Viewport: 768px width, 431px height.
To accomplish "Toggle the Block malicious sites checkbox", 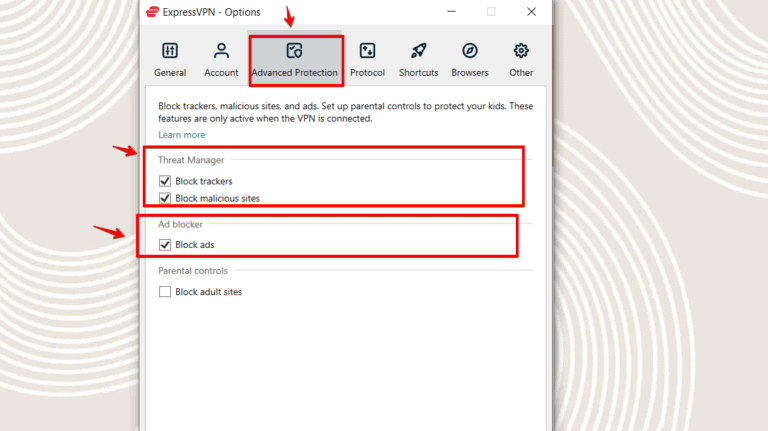I will [165, 198].
